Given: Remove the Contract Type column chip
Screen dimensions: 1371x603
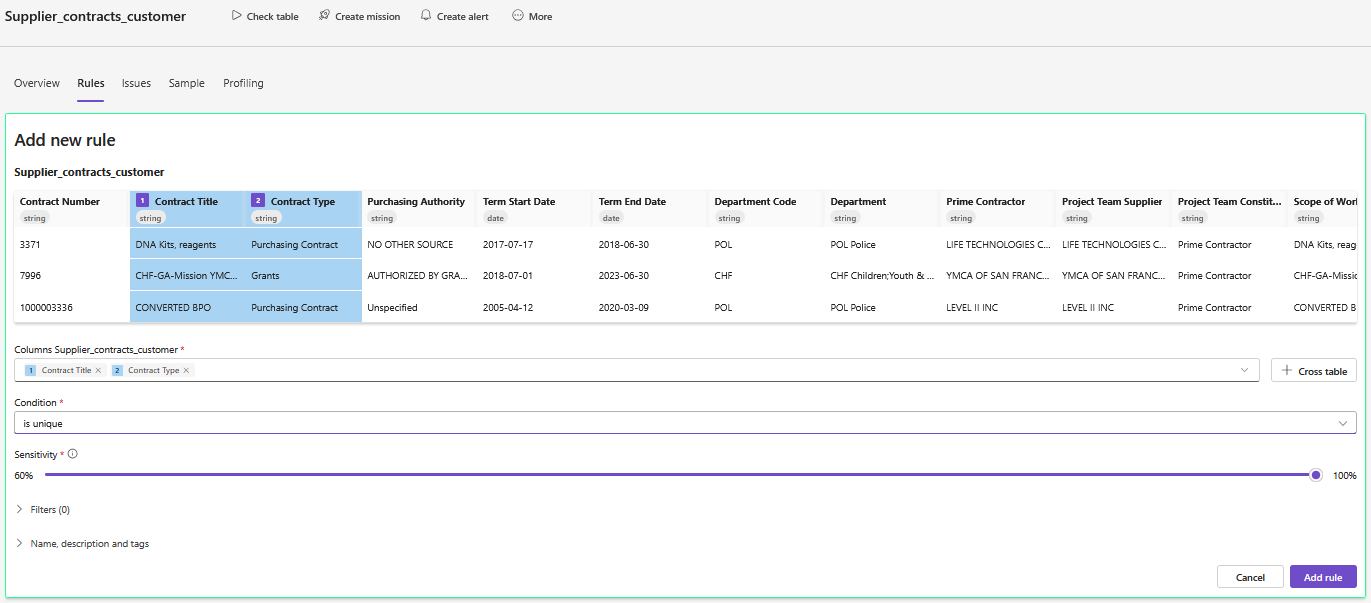Looking at the screenshot, I should click(186, 370).
